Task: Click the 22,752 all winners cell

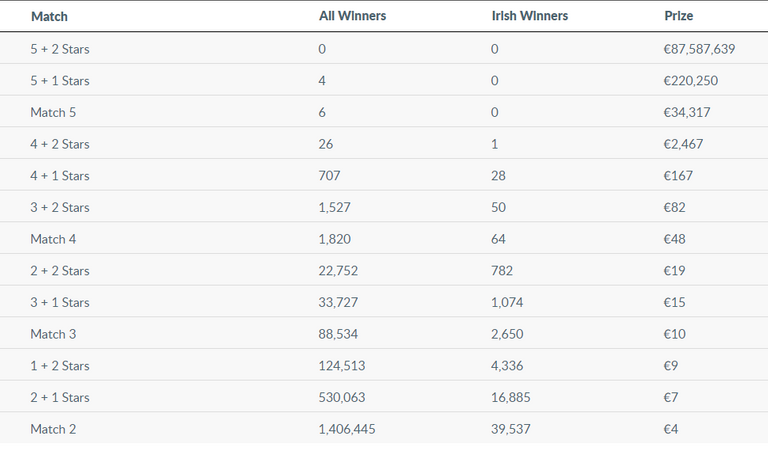Action: tap(338, 271)
